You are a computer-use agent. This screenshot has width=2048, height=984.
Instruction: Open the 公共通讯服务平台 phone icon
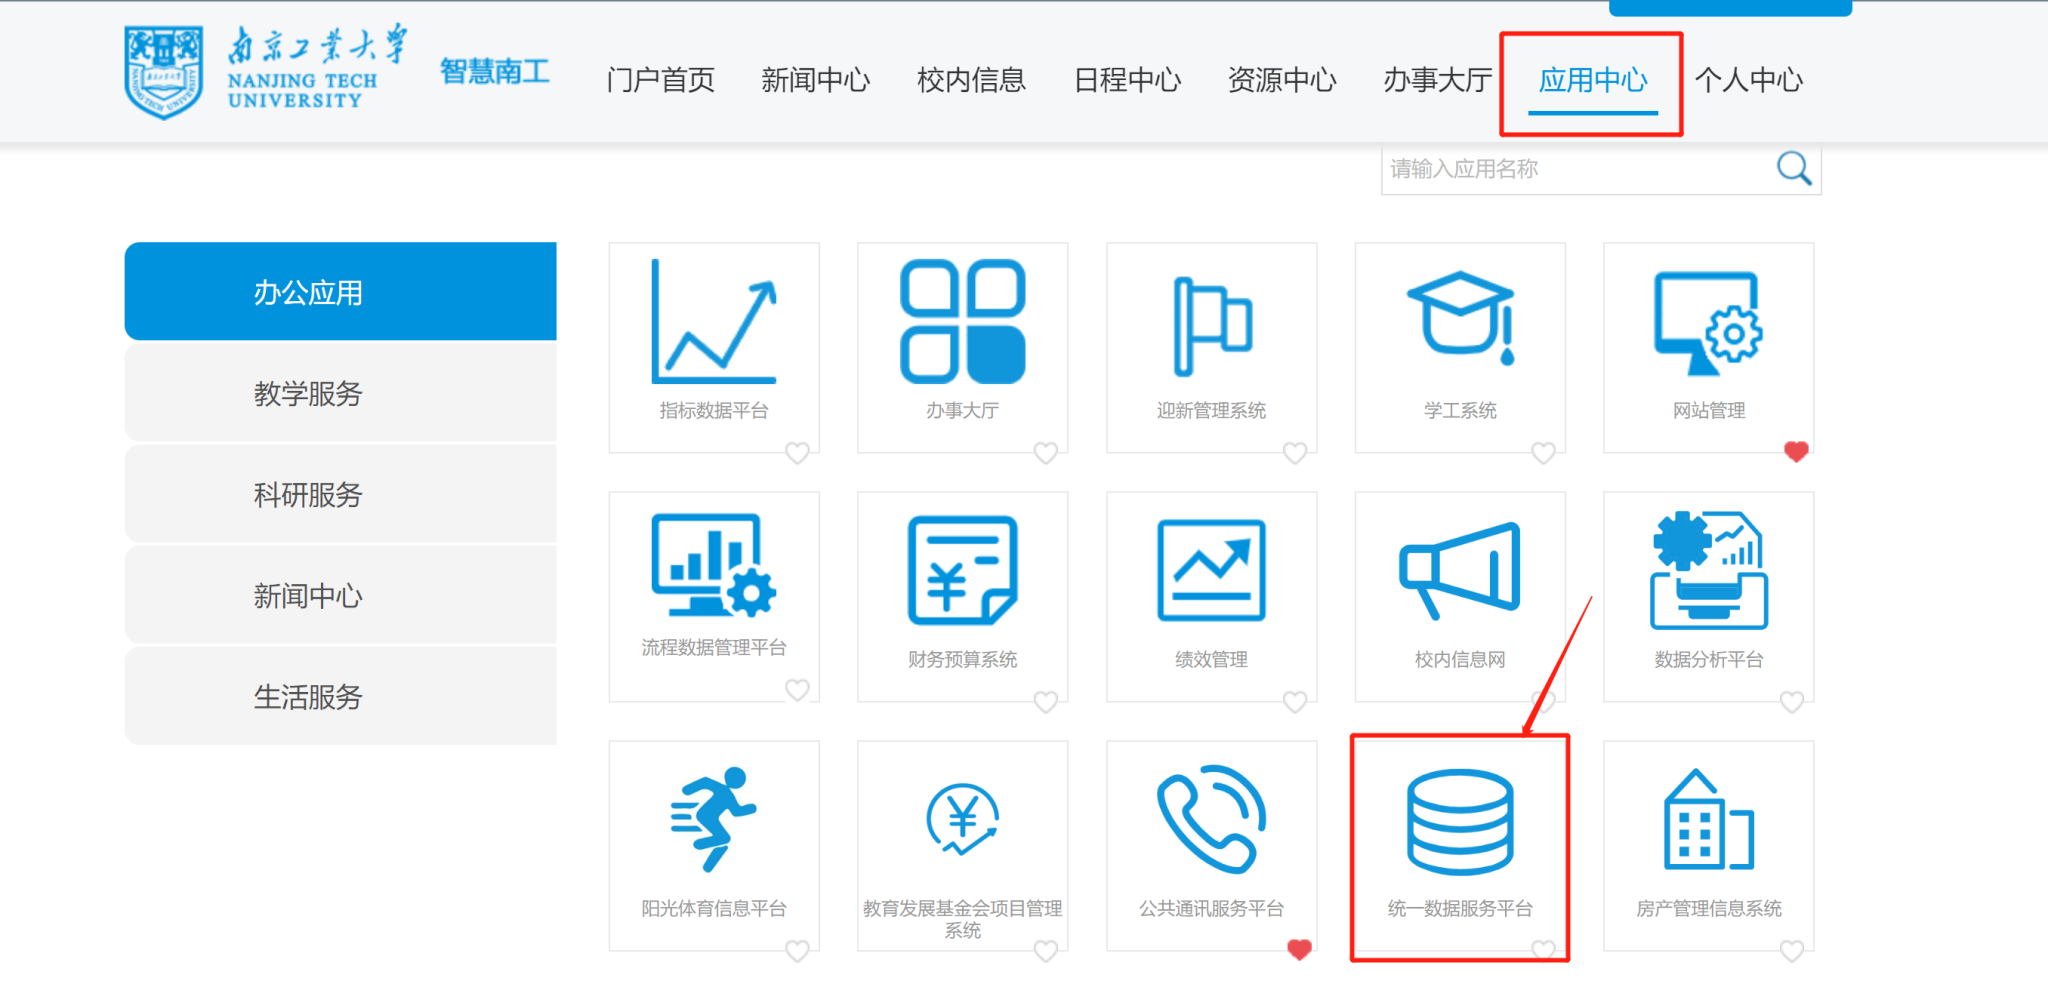(1211, 819)
